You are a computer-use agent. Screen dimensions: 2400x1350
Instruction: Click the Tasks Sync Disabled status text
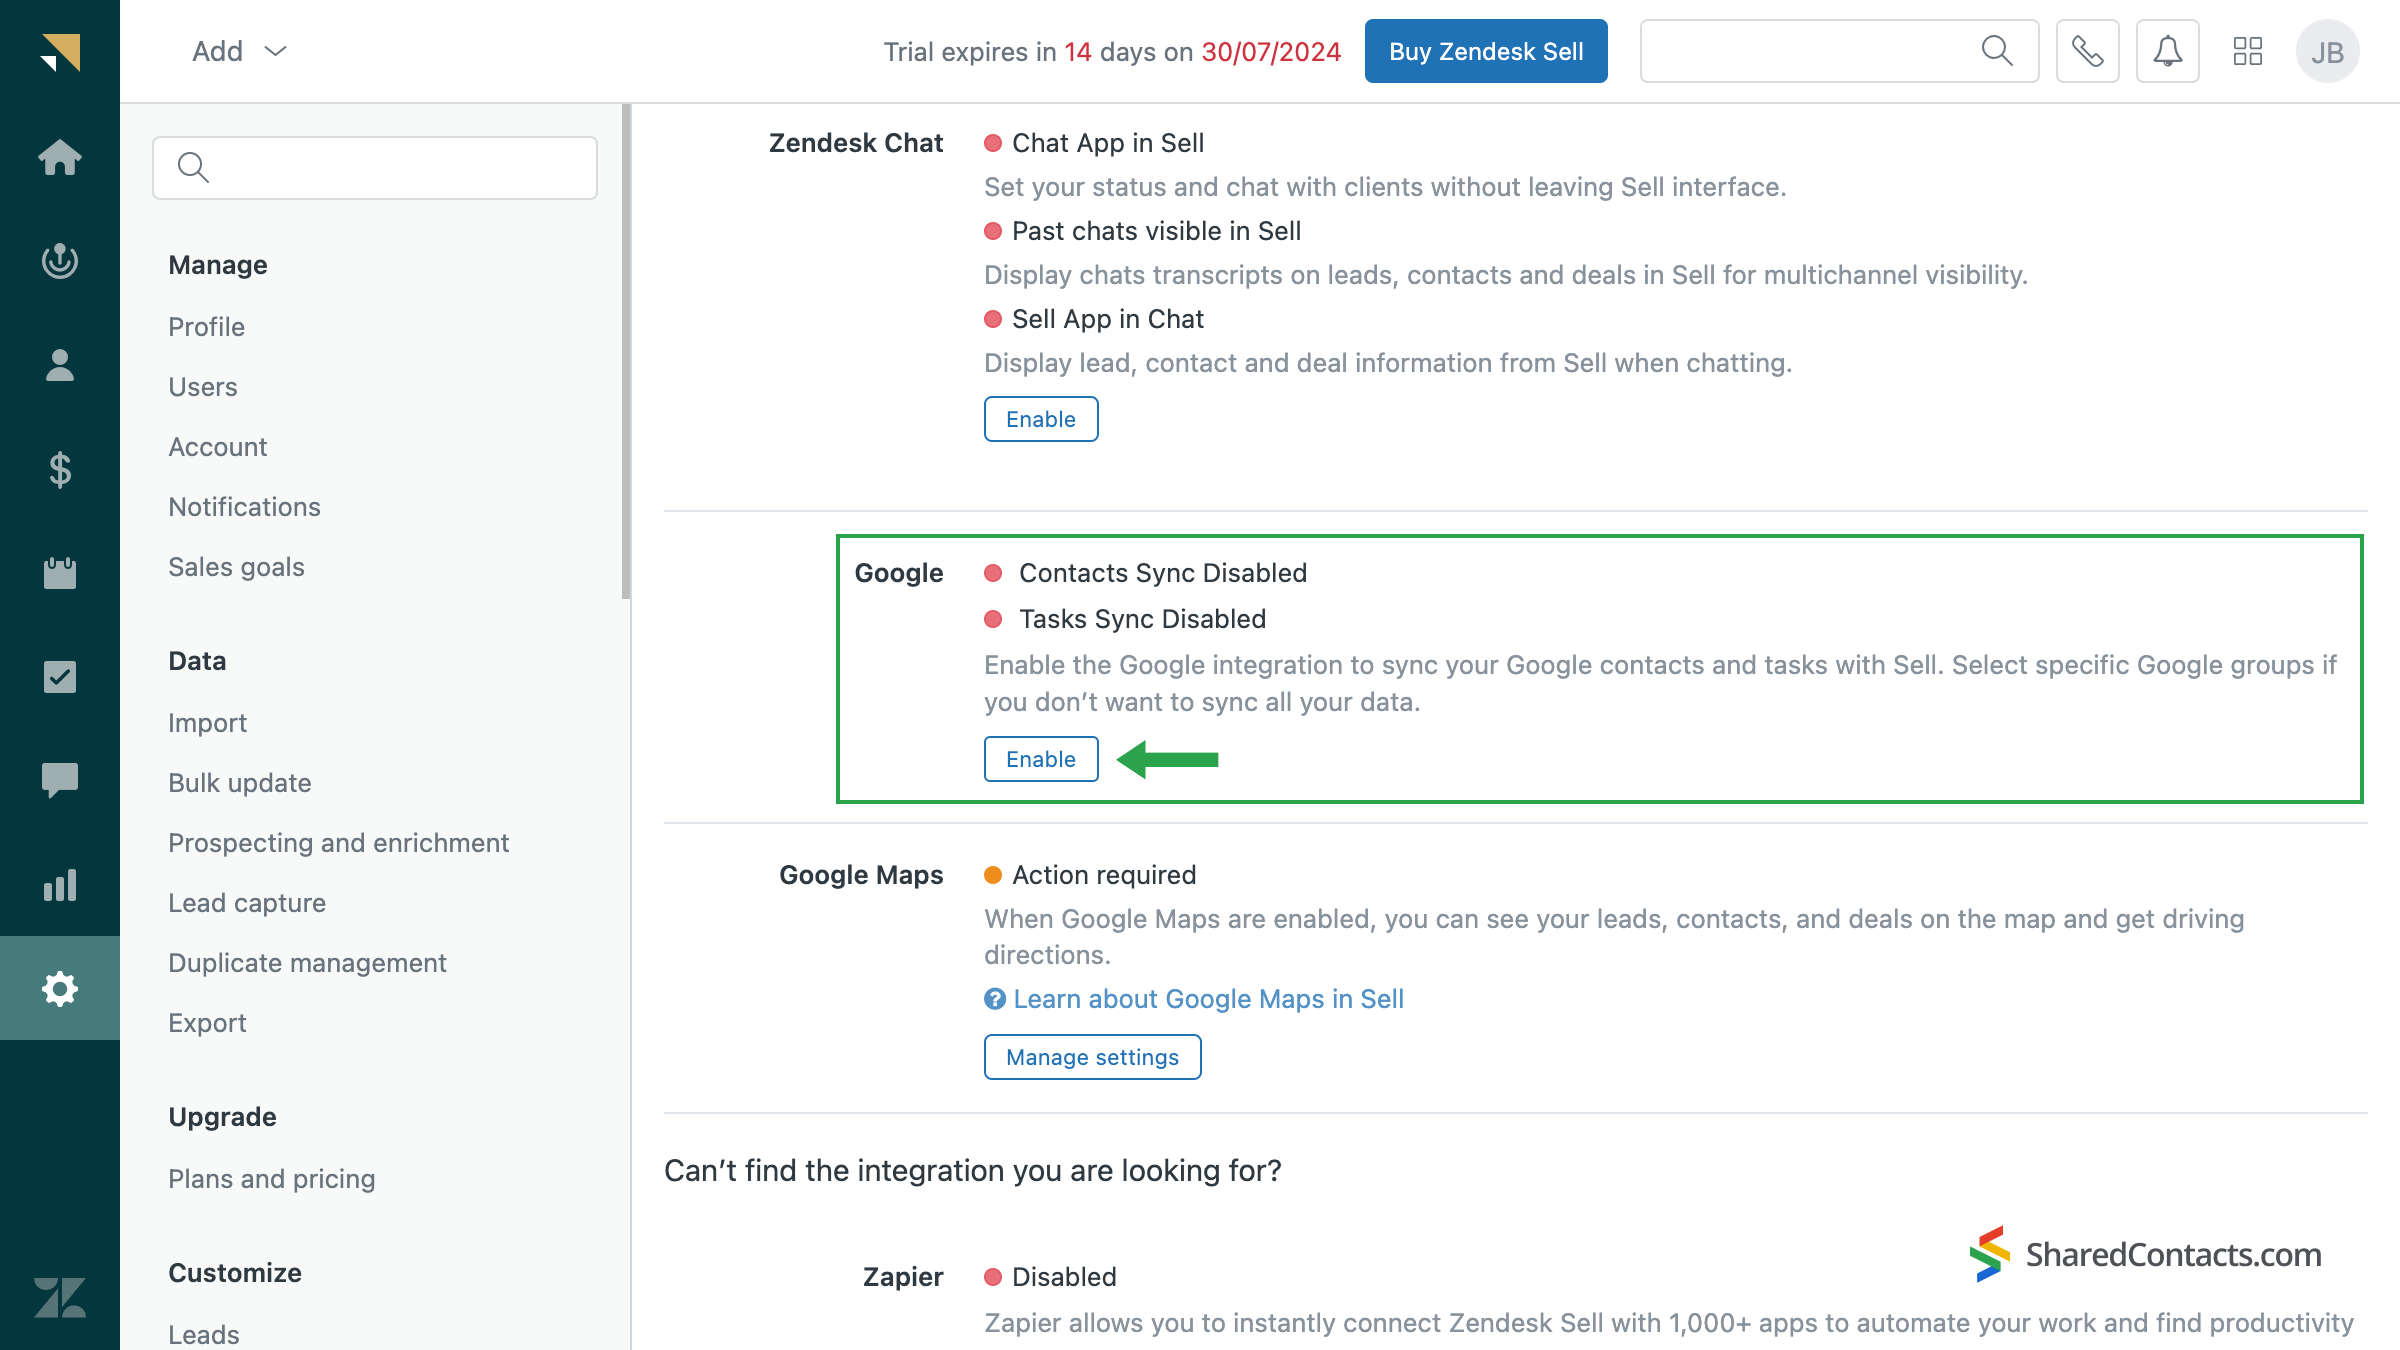point(1143,619)
